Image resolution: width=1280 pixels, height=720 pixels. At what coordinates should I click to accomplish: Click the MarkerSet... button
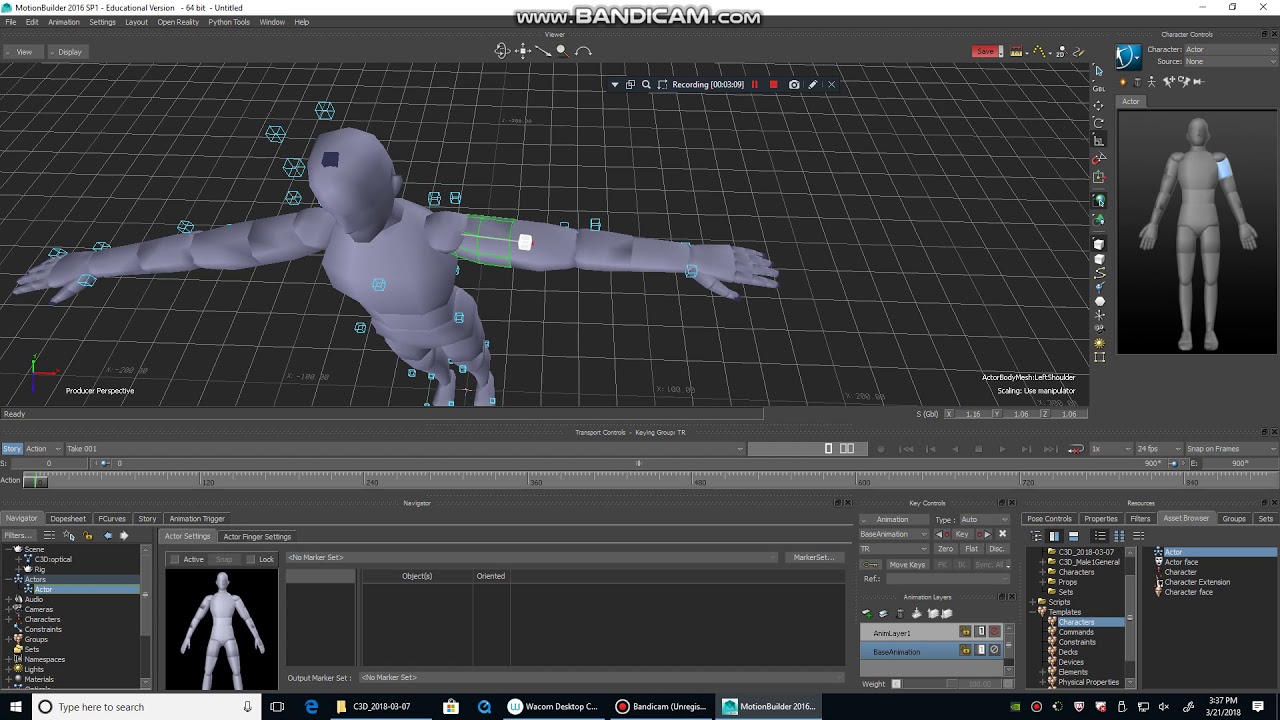click(x=813, y=557)
